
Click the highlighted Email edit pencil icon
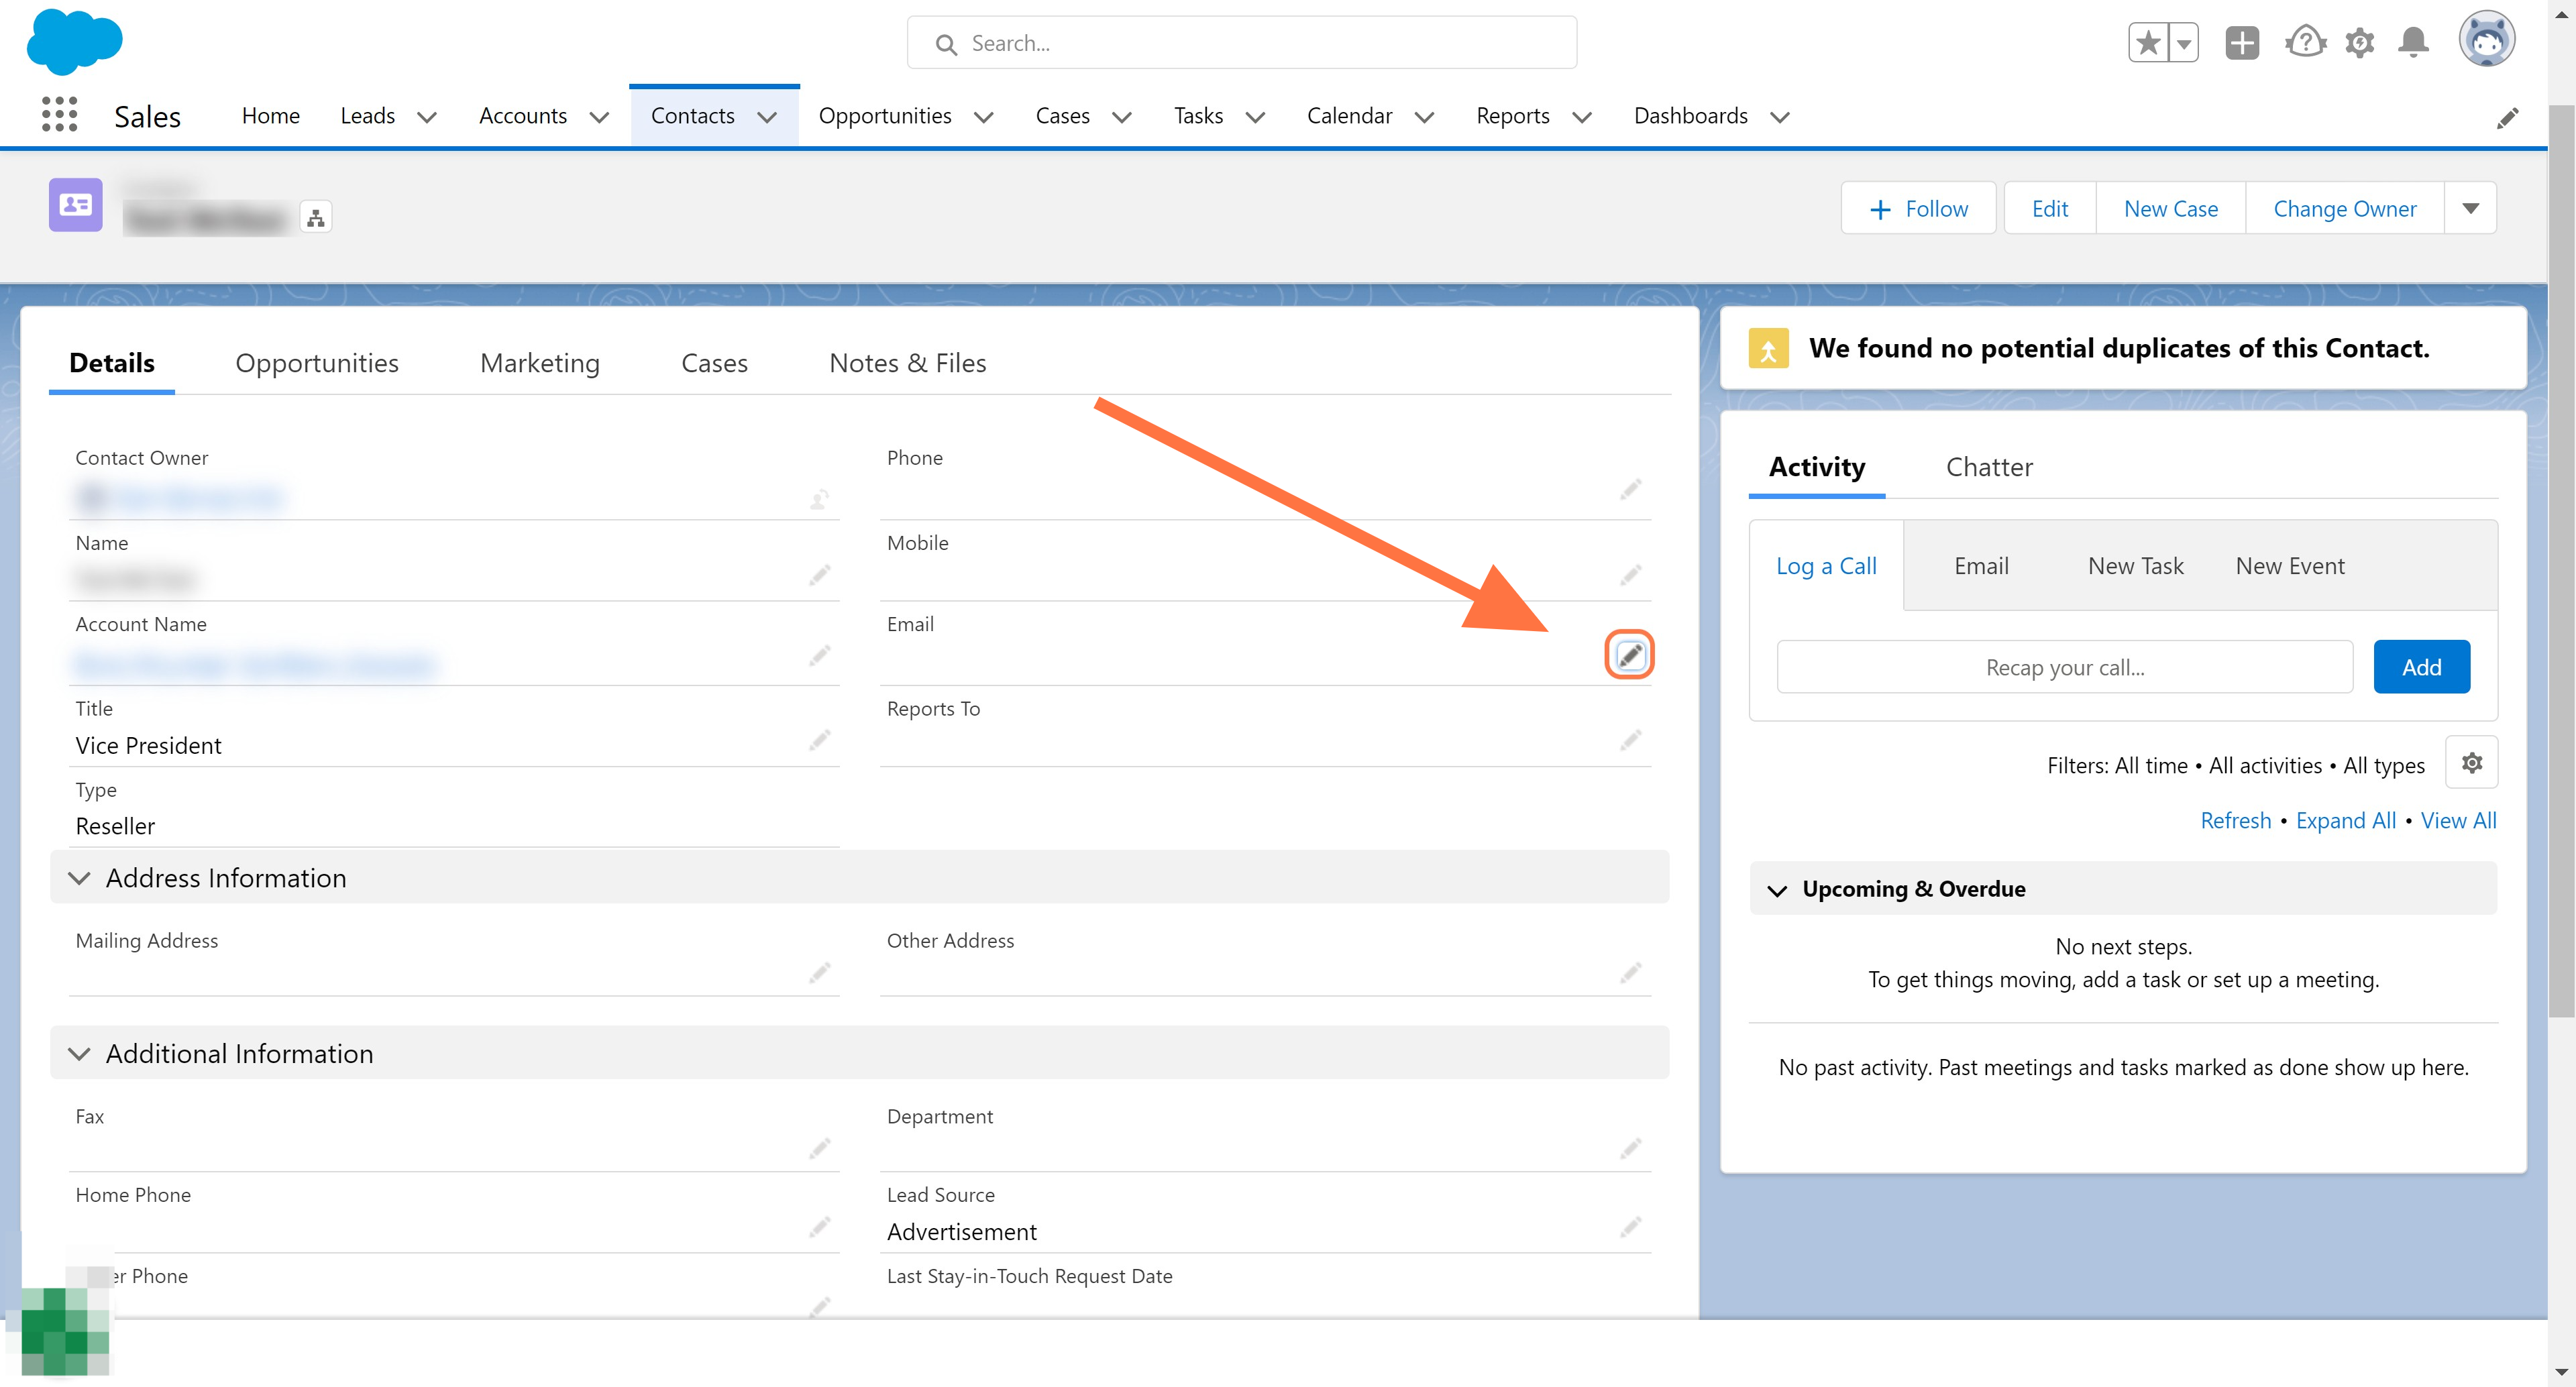1630,655
